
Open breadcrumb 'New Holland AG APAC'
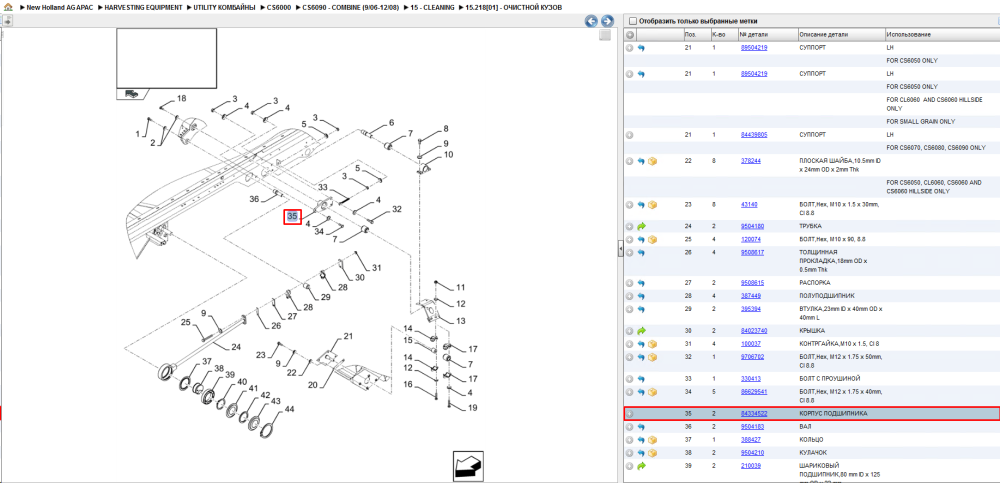(x=60, y=7)
